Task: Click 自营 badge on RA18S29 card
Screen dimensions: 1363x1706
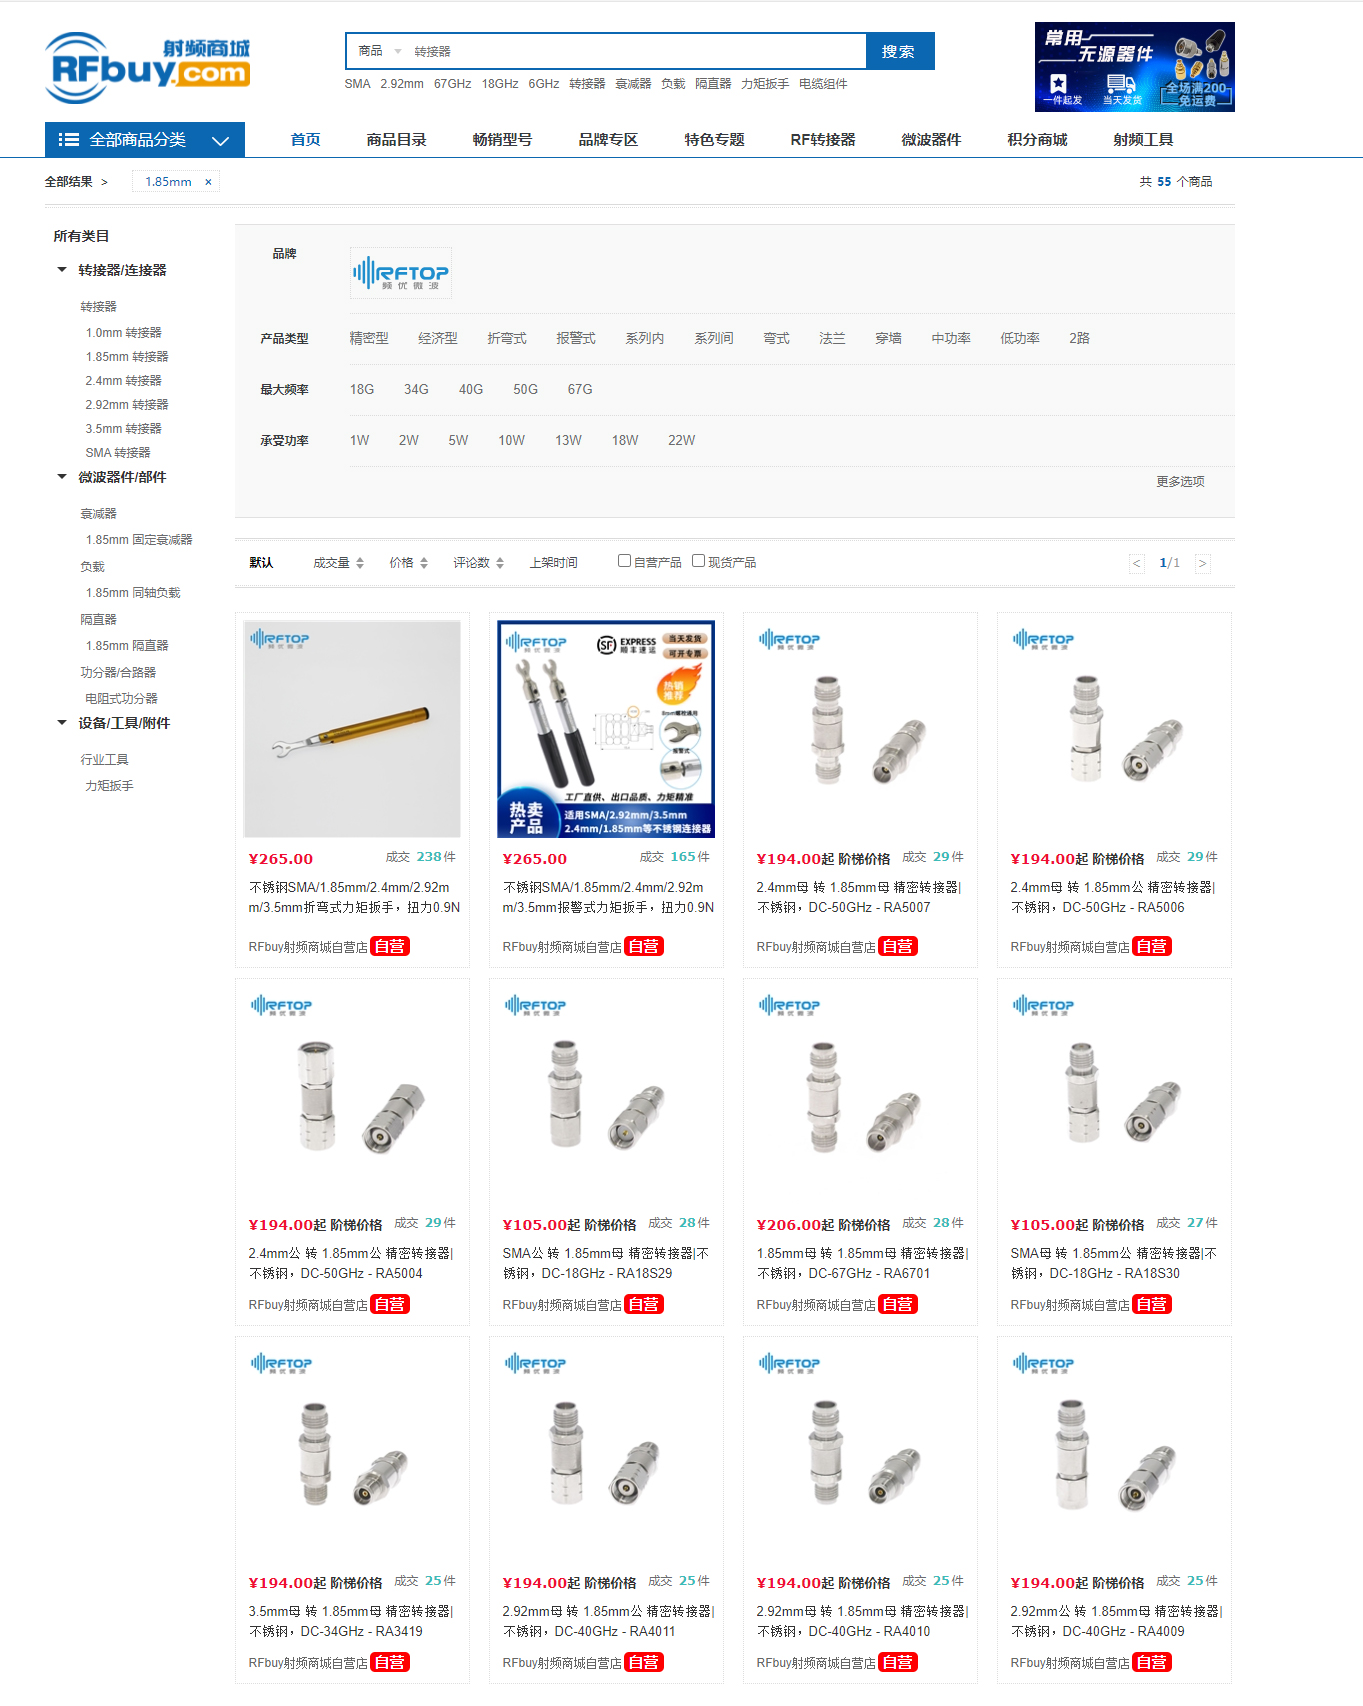Action: (x=644, y=1304)
